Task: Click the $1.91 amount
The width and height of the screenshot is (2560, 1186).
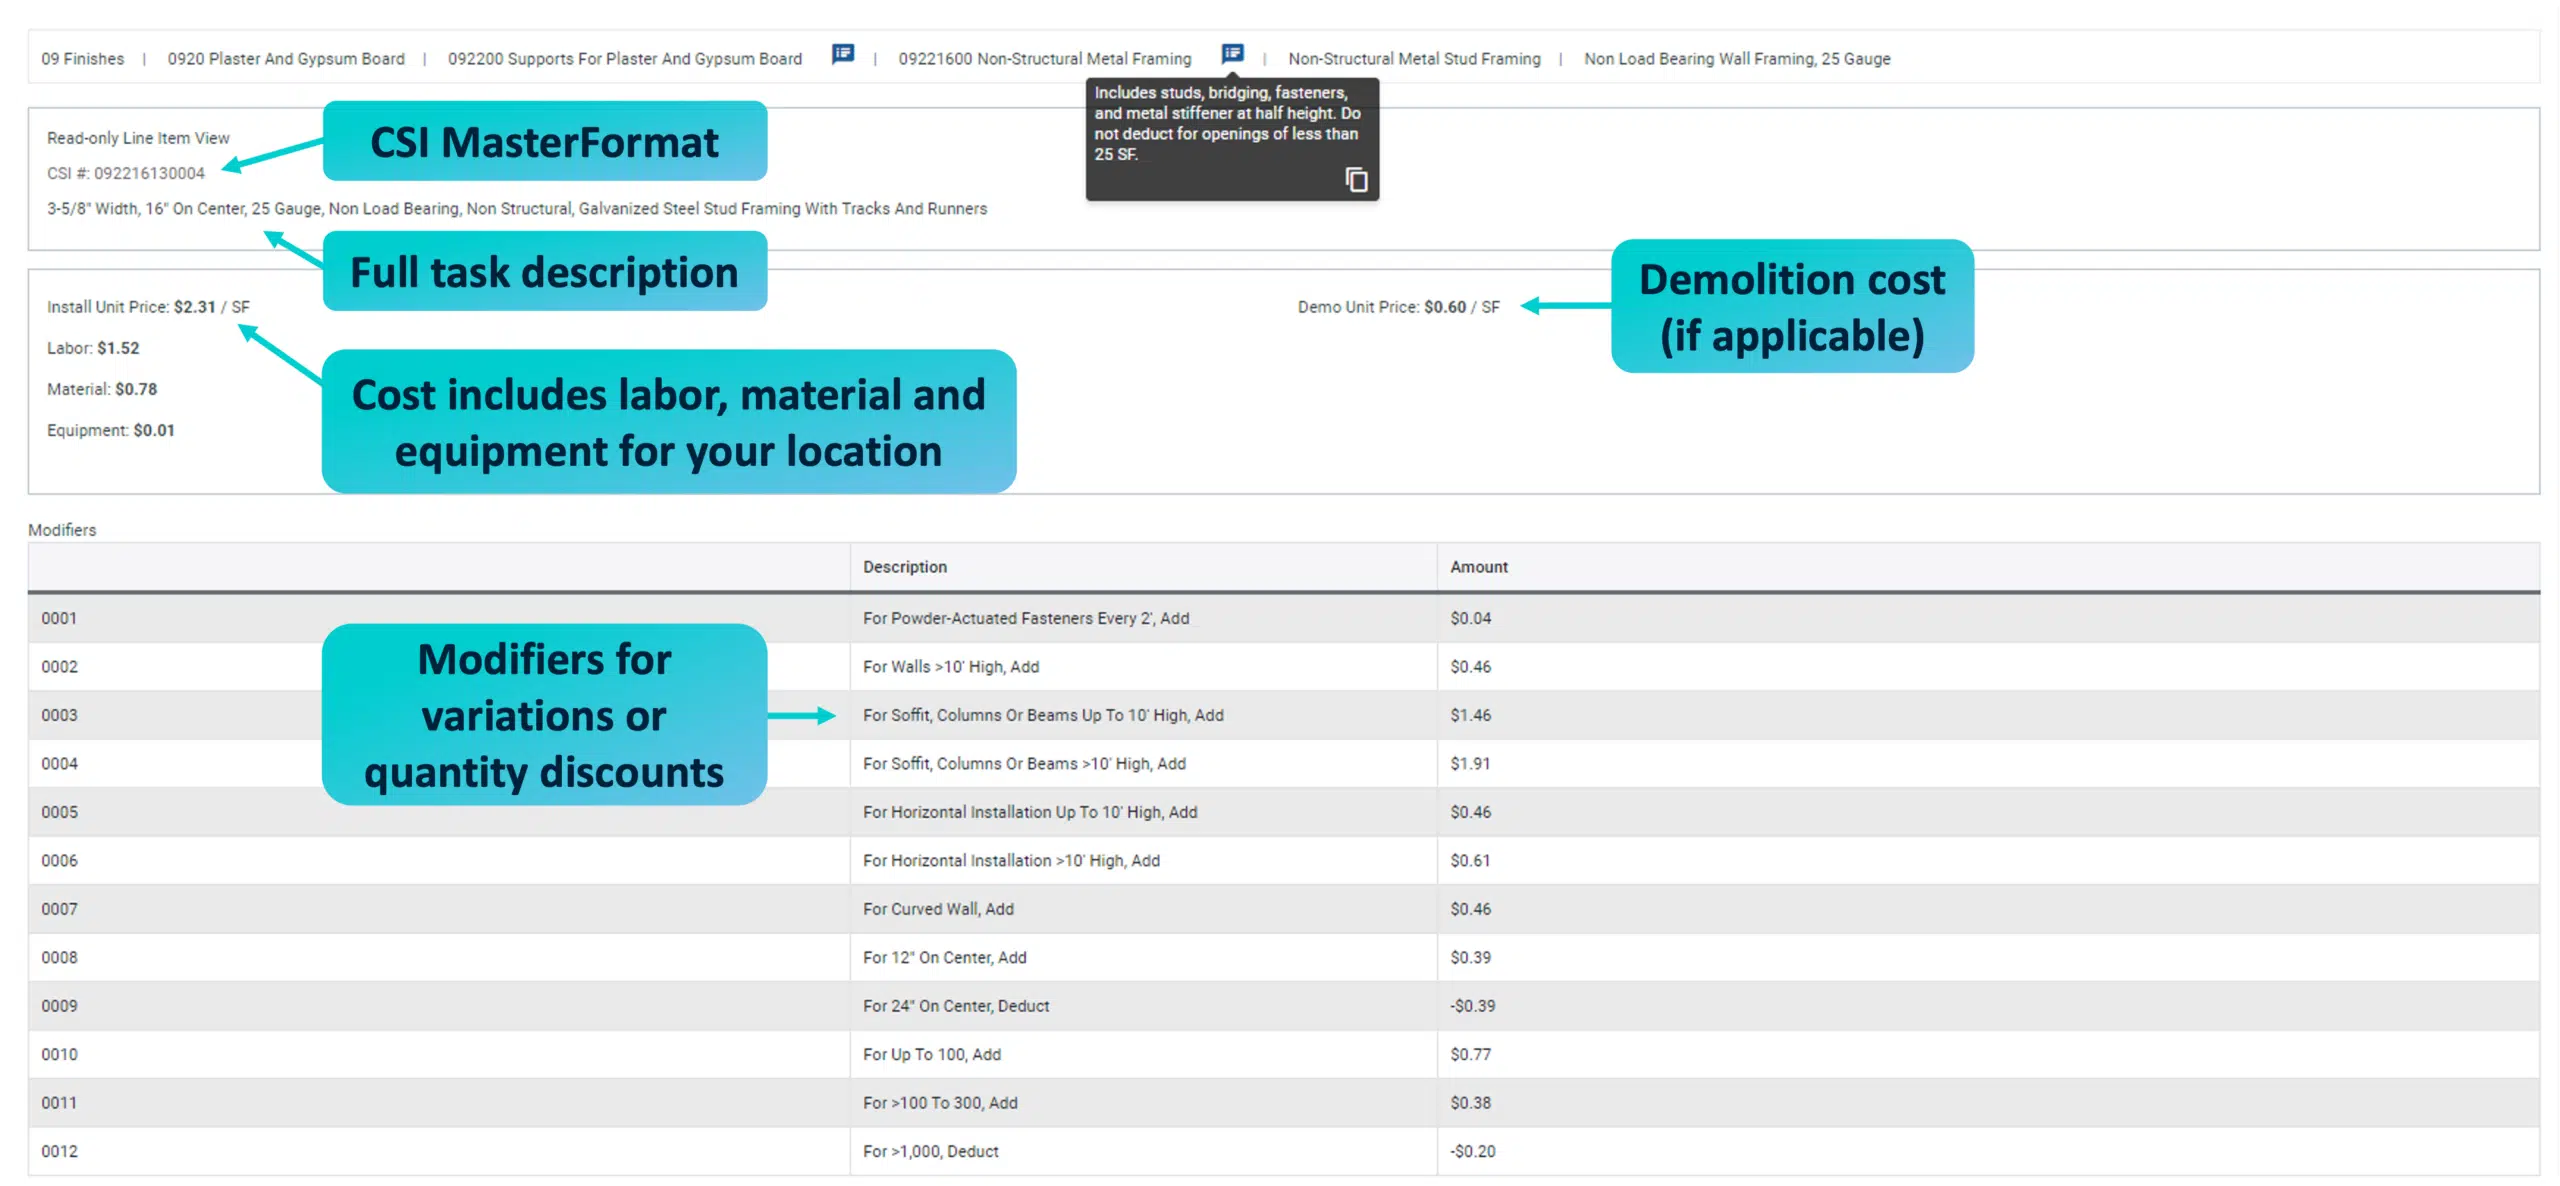Action: (x=1470, y=764)
